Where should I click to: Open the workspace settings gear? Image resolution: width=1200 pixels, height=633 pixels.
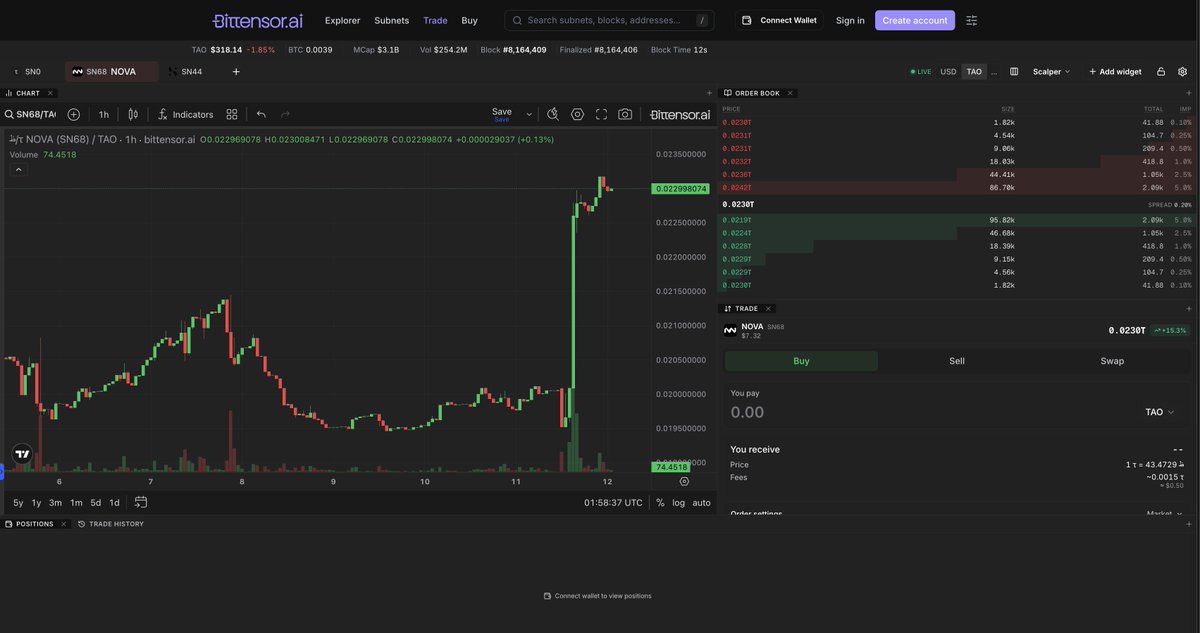click(x=1183, y=72)
